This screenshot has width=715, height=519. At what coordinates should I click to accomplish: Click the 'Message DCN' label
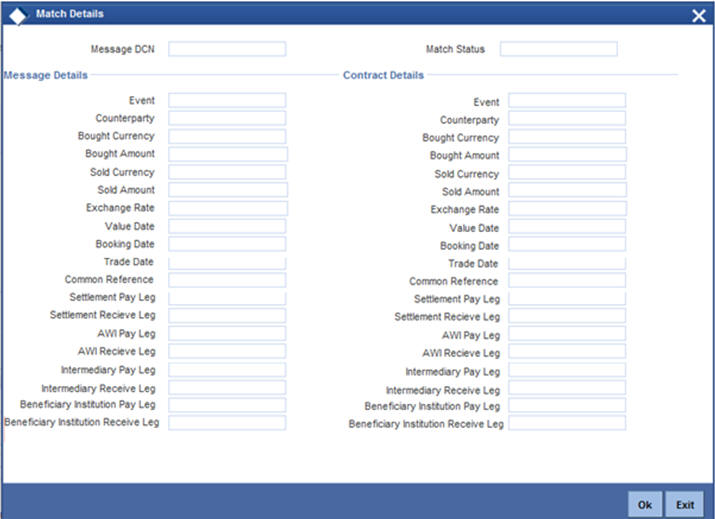[122, 49]
